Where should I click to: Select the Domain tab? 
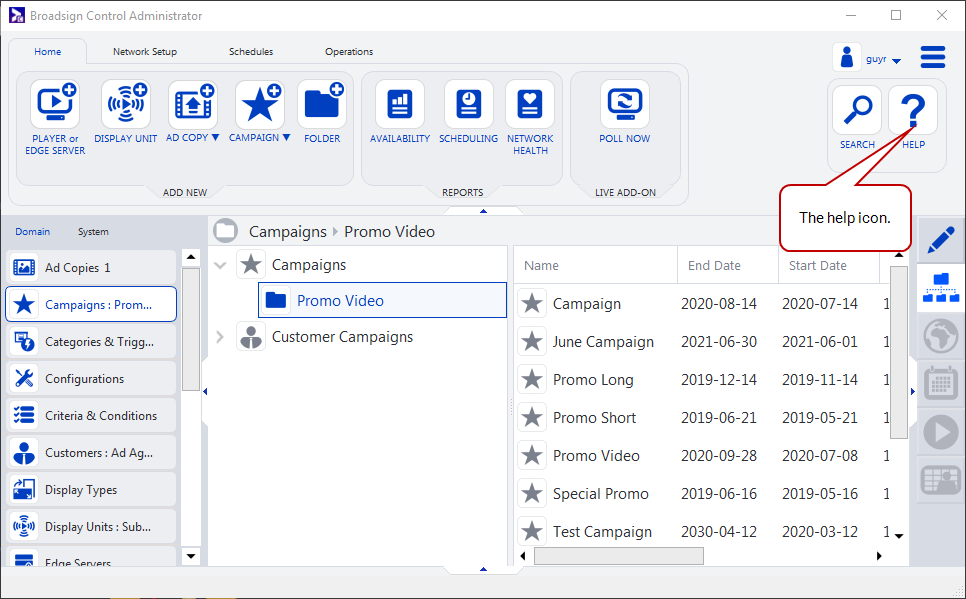pyautogui.click(x=33, y=232)
